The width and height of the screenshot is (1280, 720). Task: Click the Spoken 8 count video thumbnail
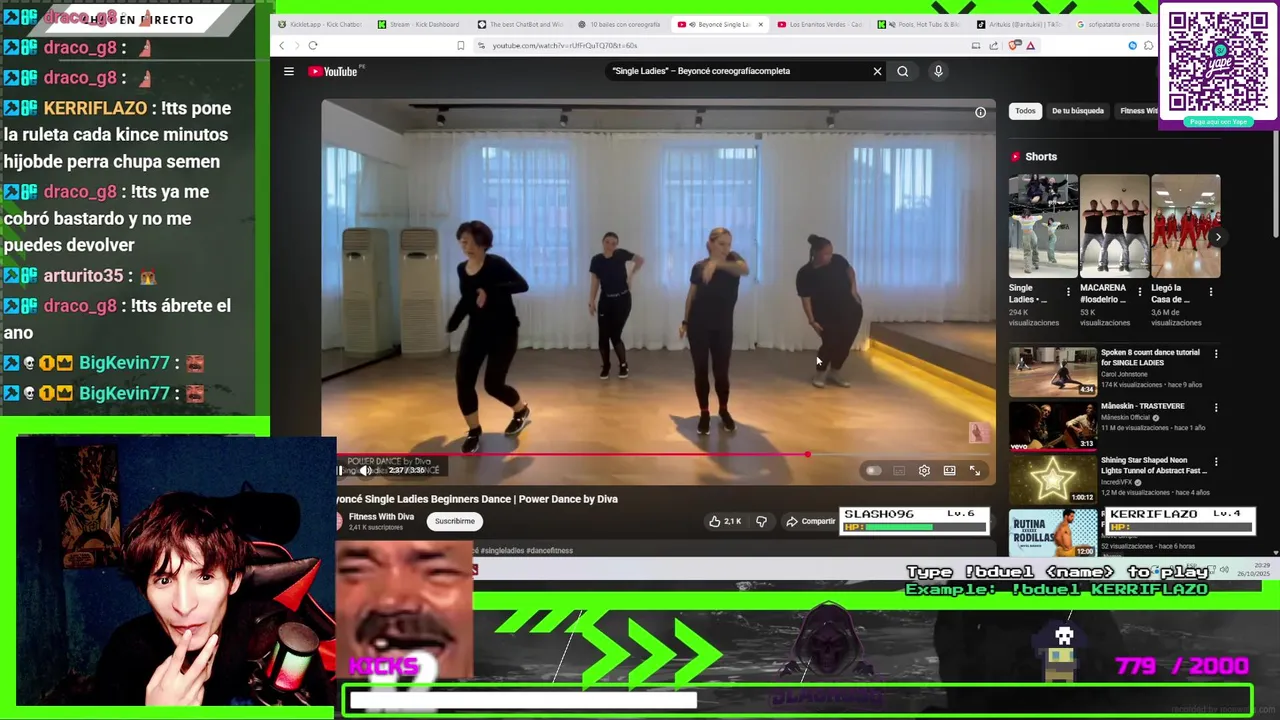pos(1053,371)
